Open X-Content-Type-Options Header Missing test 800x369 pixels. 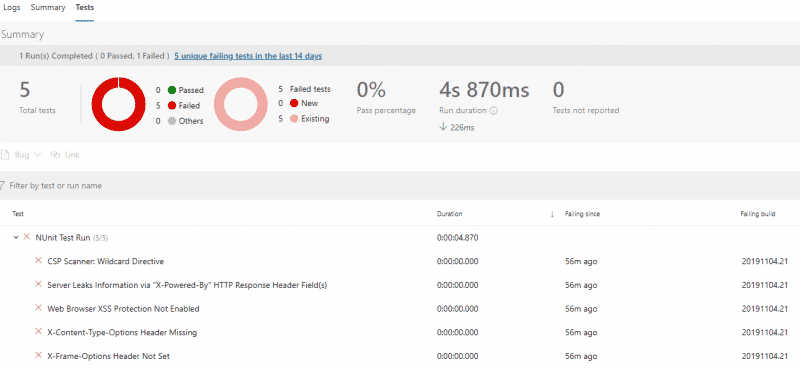tap(122, 332)
